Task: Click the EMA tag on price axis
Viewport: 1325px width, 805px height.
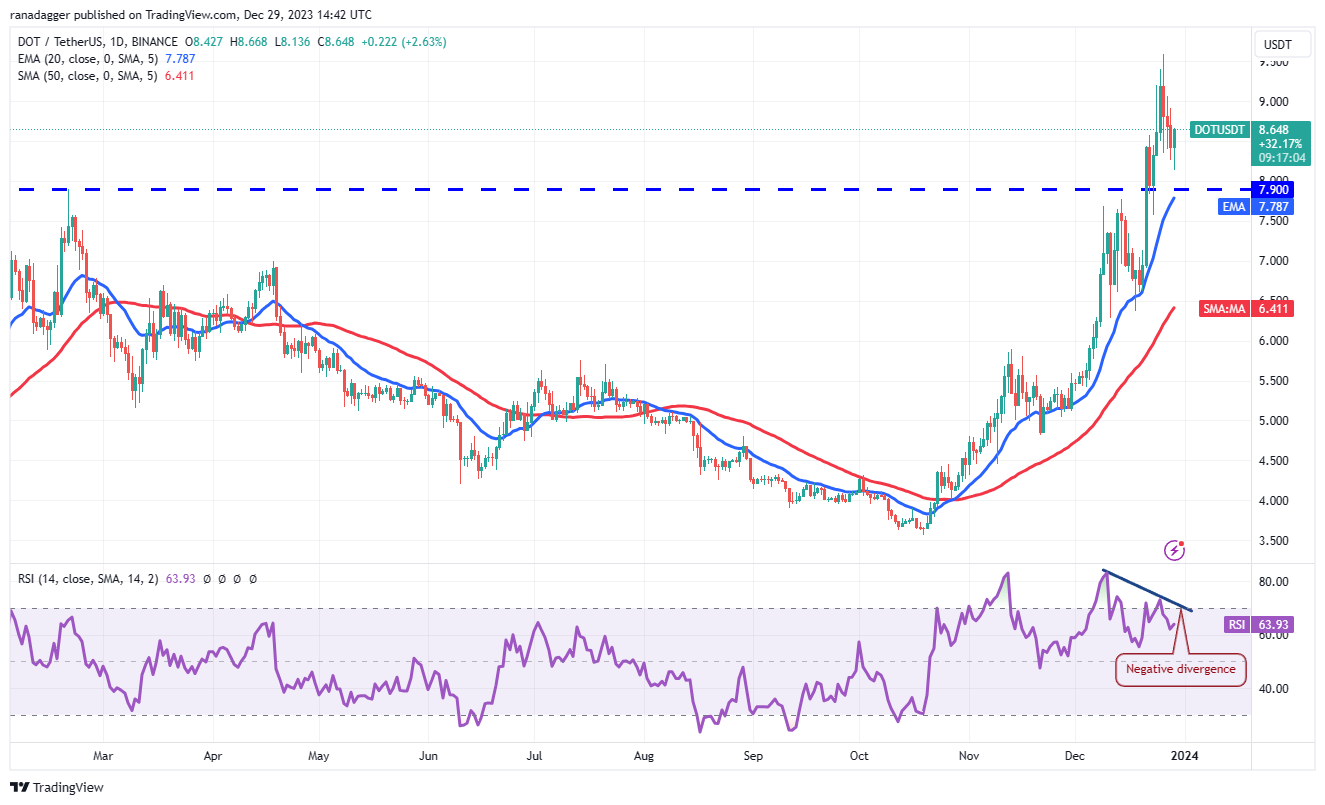Action: [1235, 207]
